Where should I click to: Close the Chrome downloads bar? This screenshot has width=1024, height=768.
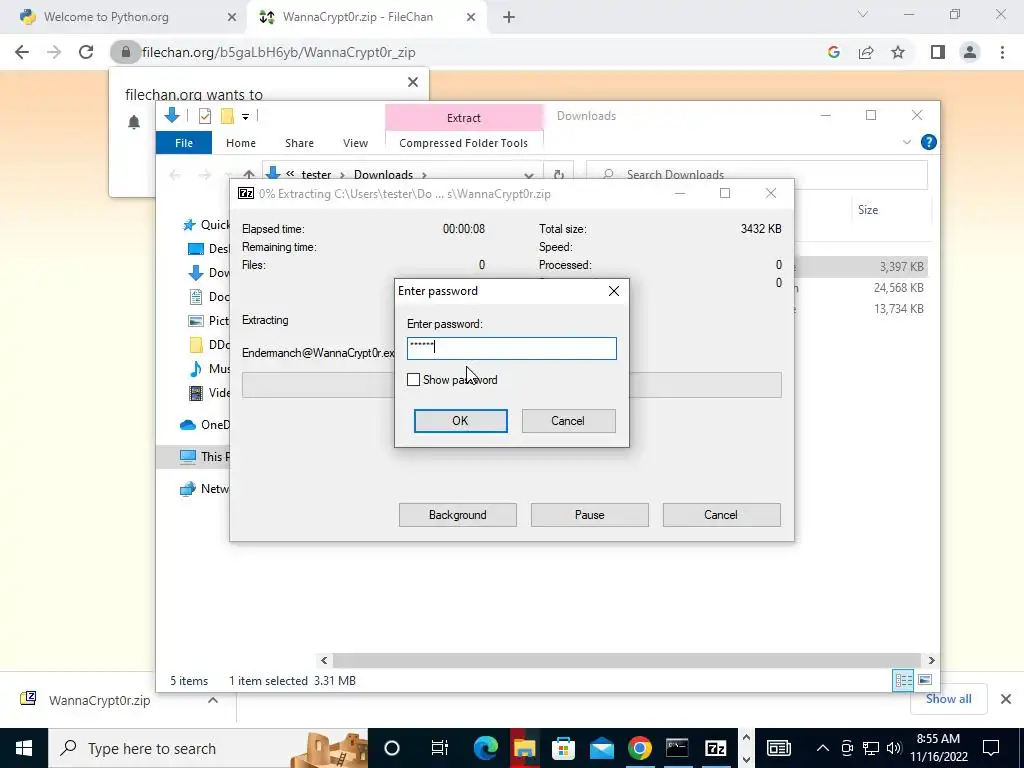pyautogui.click(x=1006, y=699)
